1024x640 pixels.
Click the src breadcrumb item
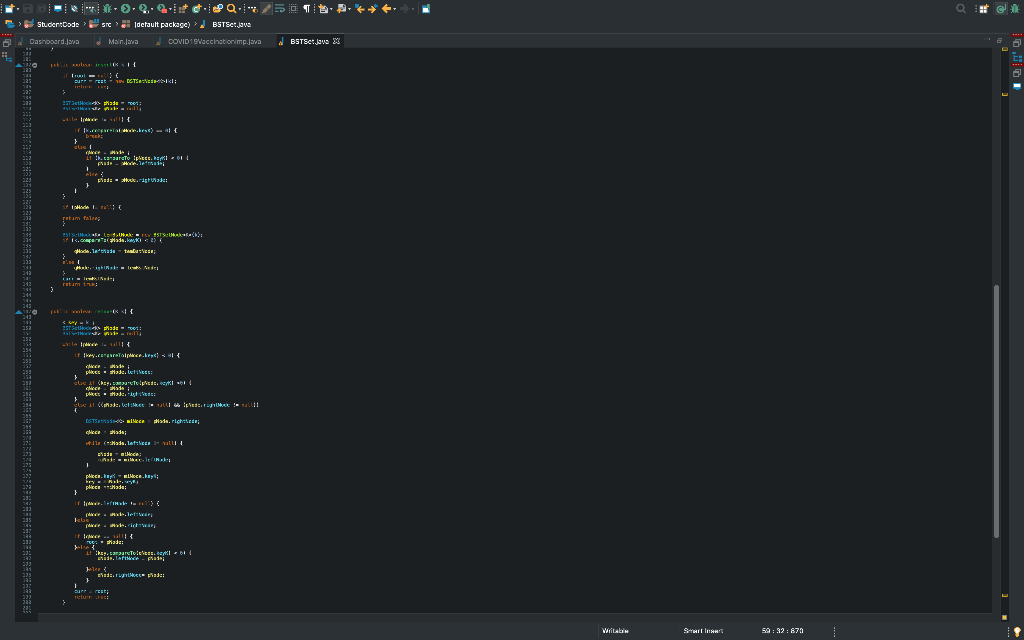tap(106, 24)
